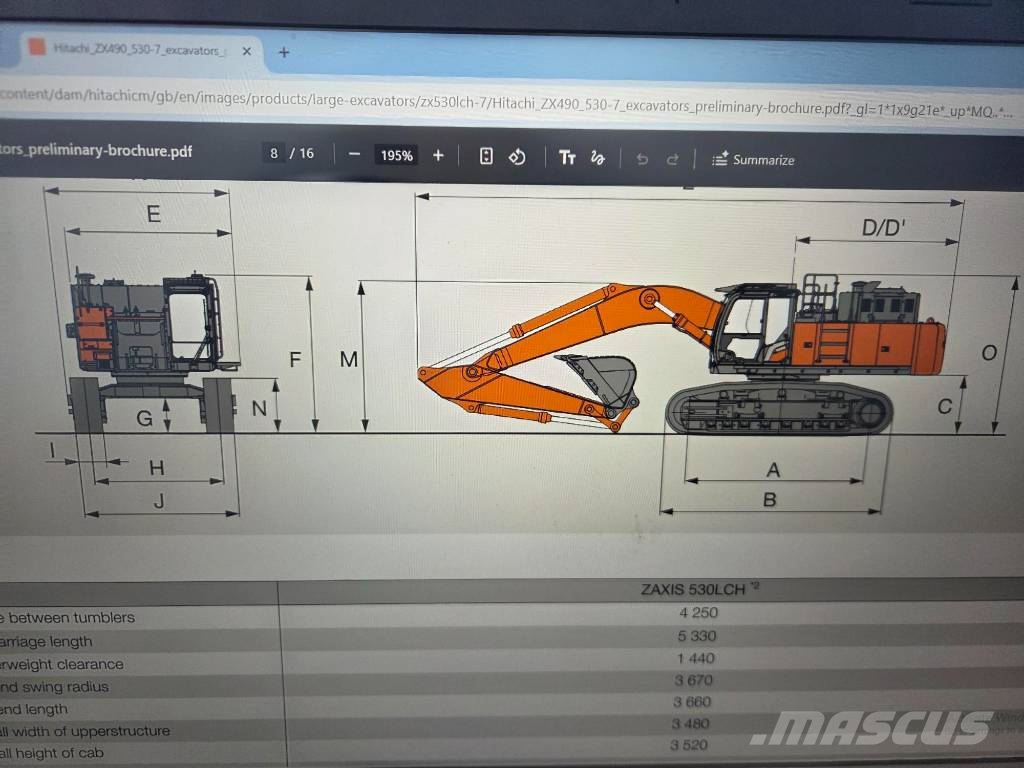This screenshot has width=1024, height=768.
Task: Click the 'end length' row label
Action: 34,709
